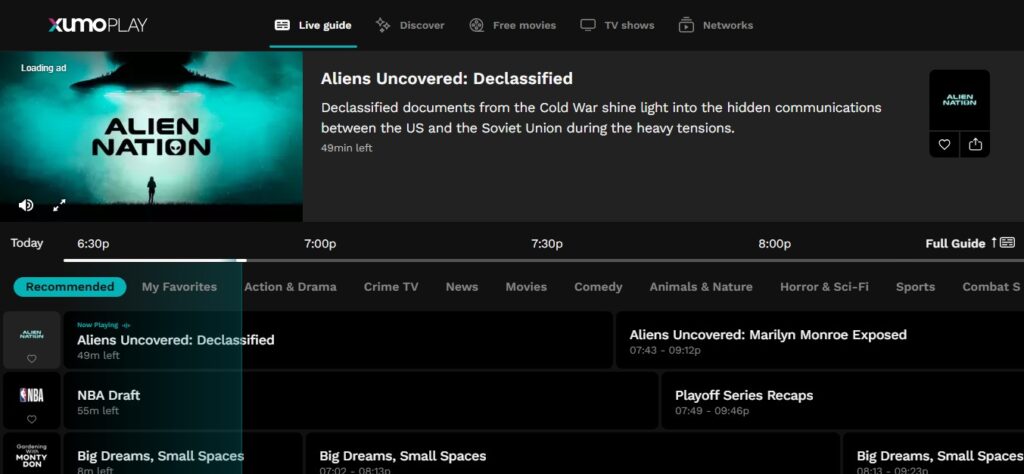Screen dimensions: 1024x474
Task: Filter the guide by News
Action: click(462, 287)
